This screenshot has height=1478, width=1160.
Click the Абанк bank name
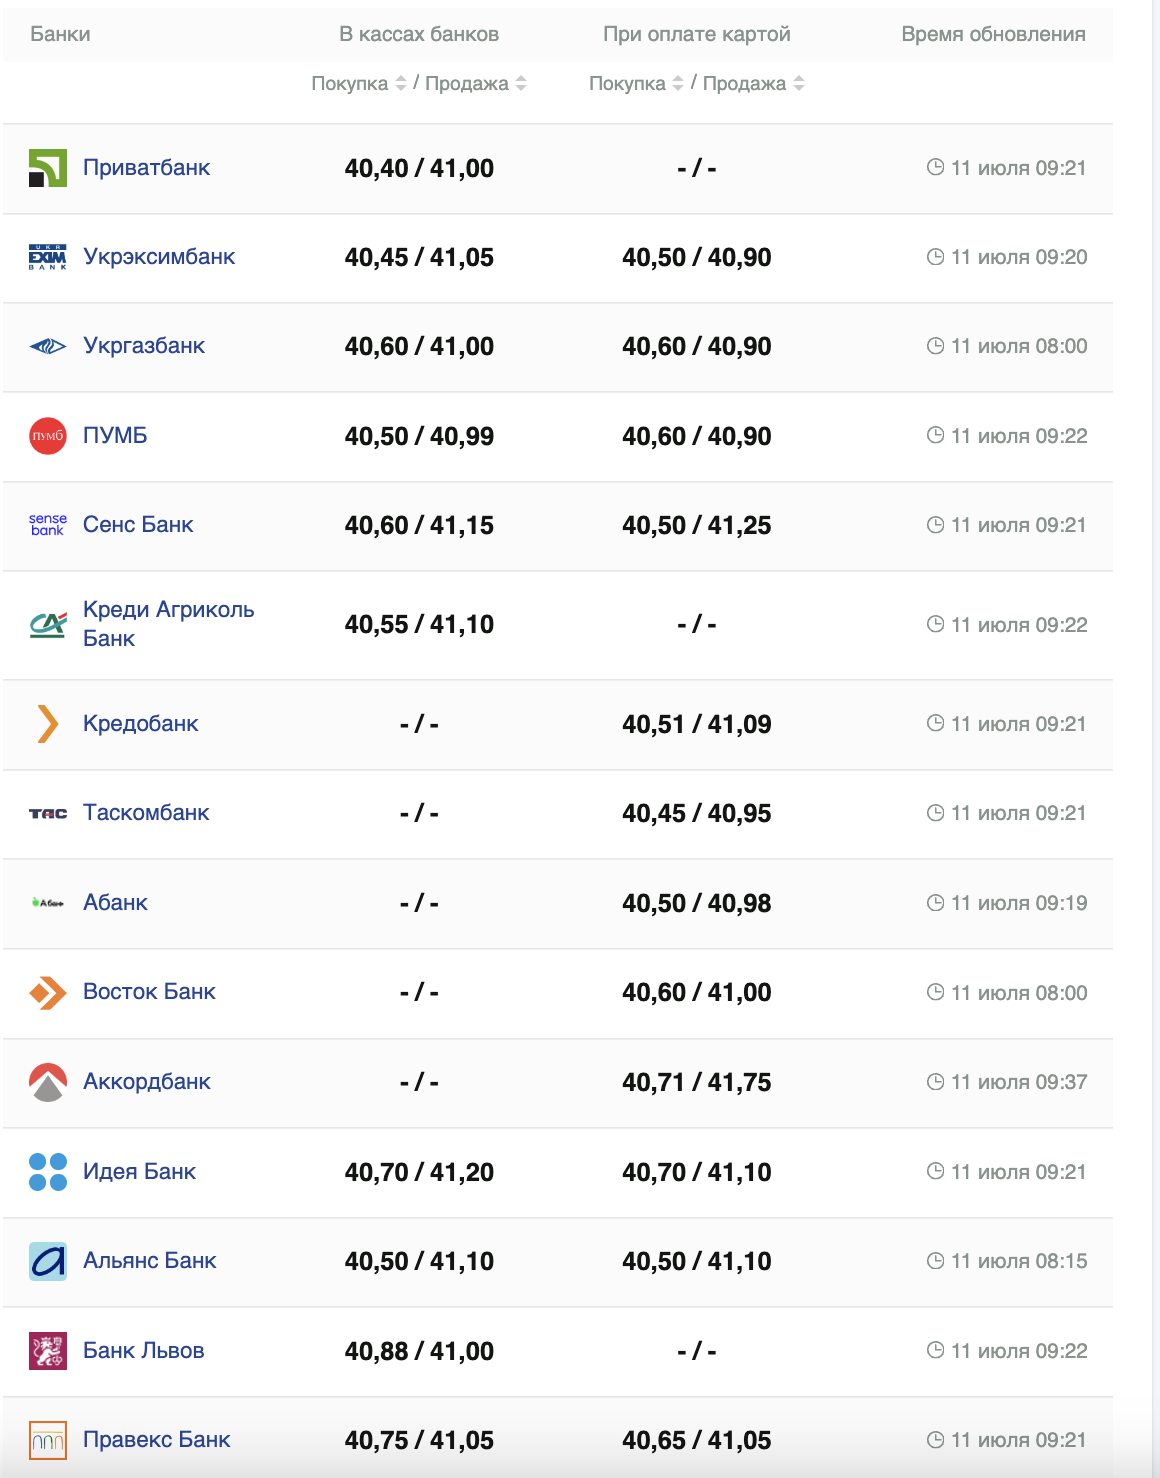click(x=115, y=903)
